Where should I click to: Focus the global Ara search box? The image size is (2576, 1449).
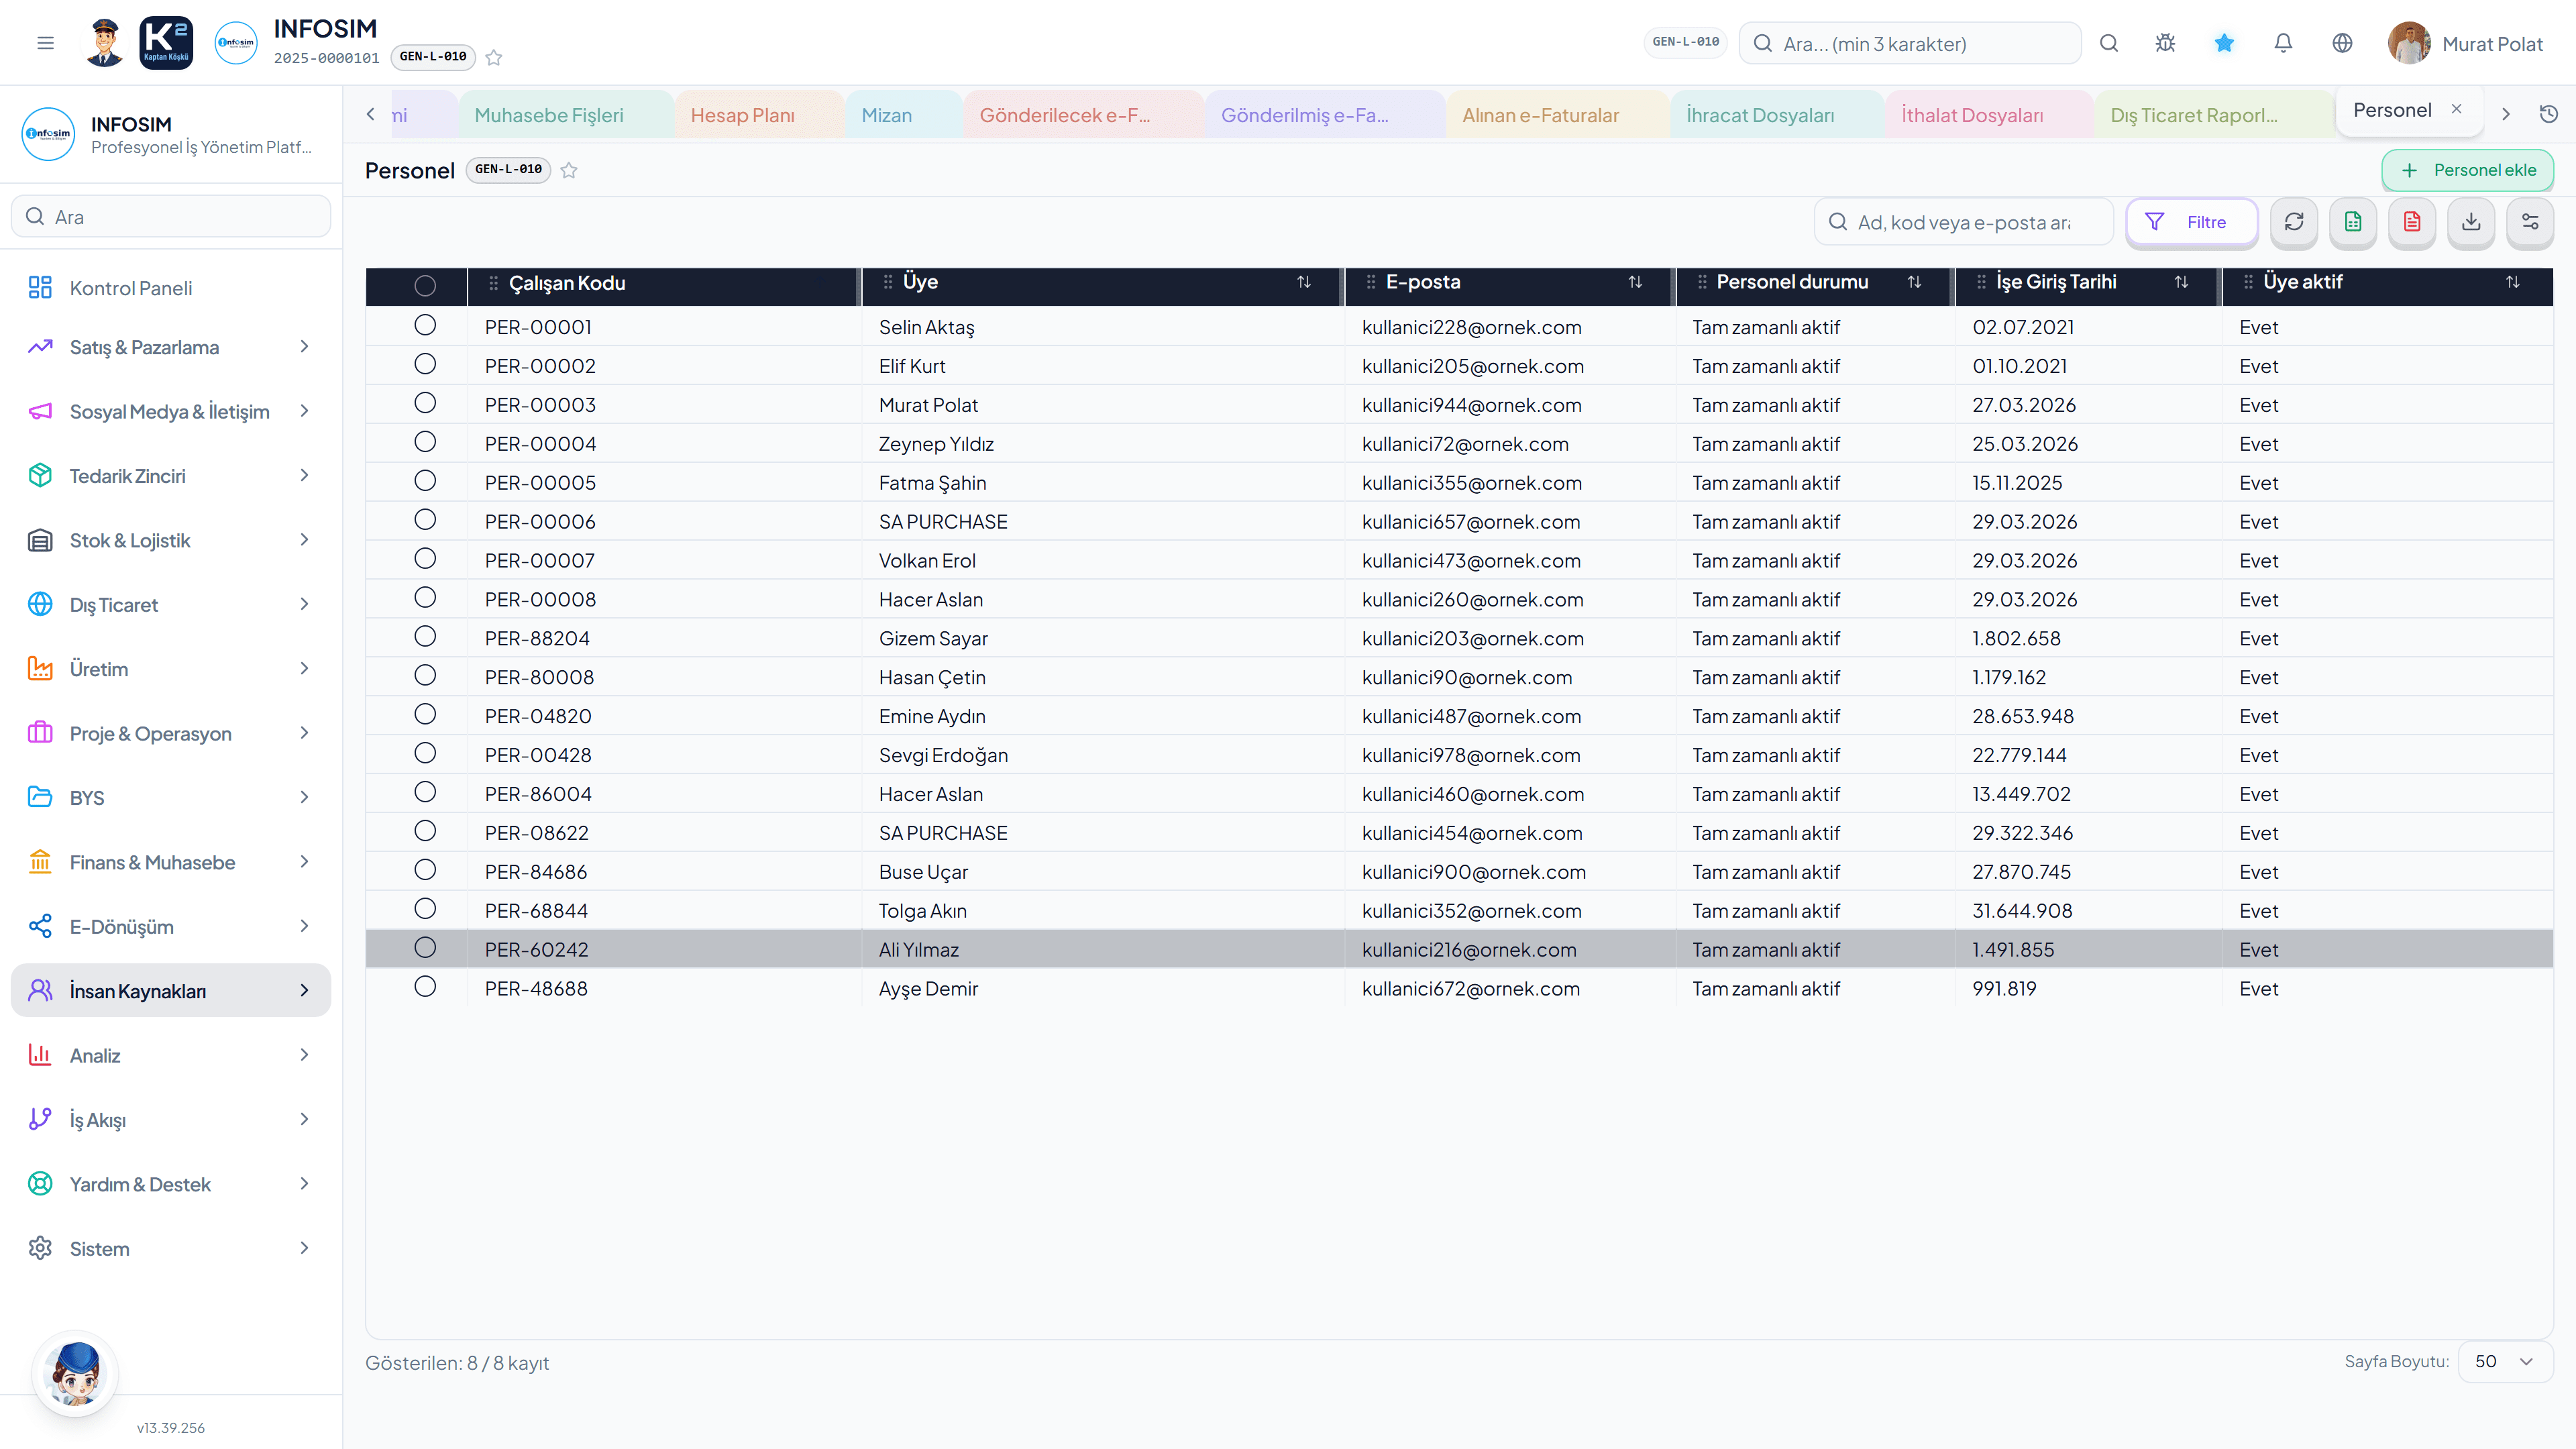pos(1910,43)
